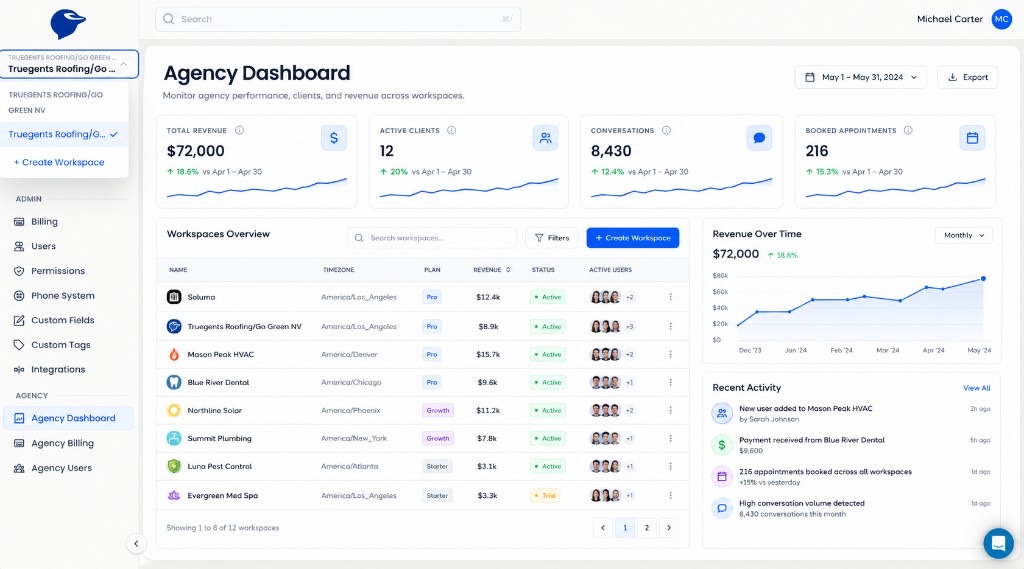This screenshot has width=1024, height=569.
Task: Open the Filters button
Action: (x=552, y=238)
